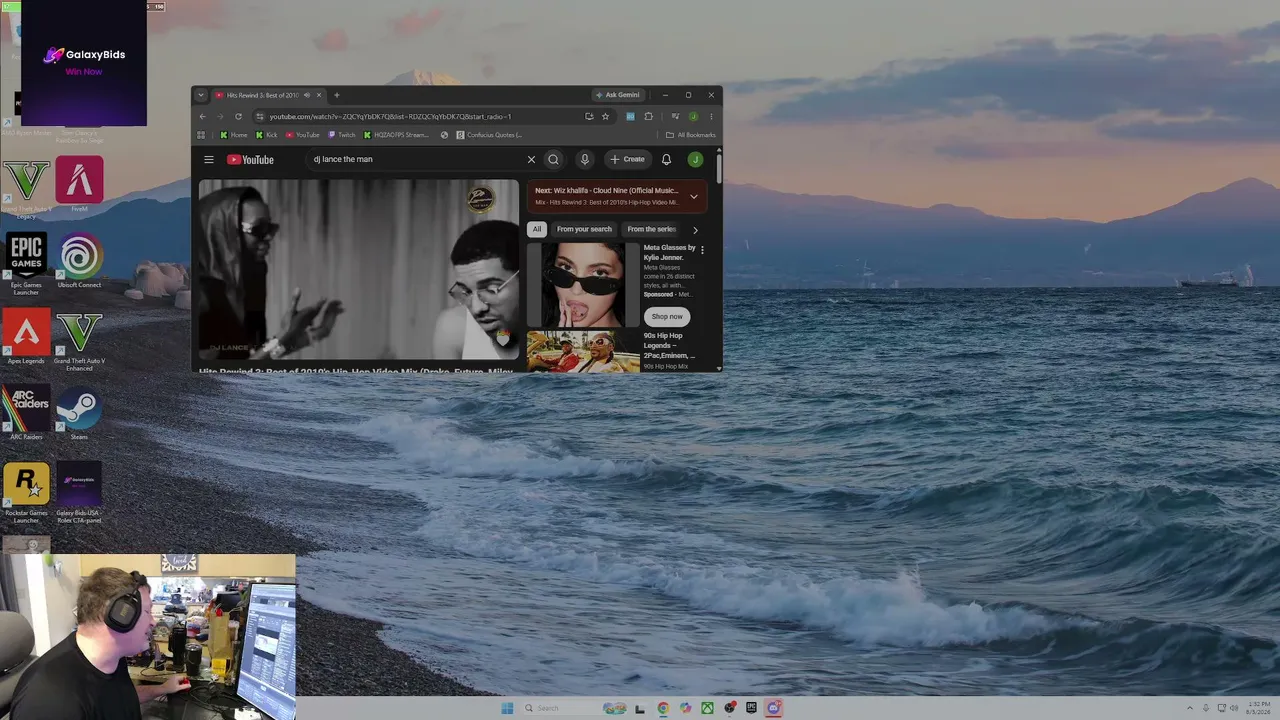The width and height of the screenshot is (1280, 720).
Task: Open Chrome from the taskbar
Action: tap(663, 708)
